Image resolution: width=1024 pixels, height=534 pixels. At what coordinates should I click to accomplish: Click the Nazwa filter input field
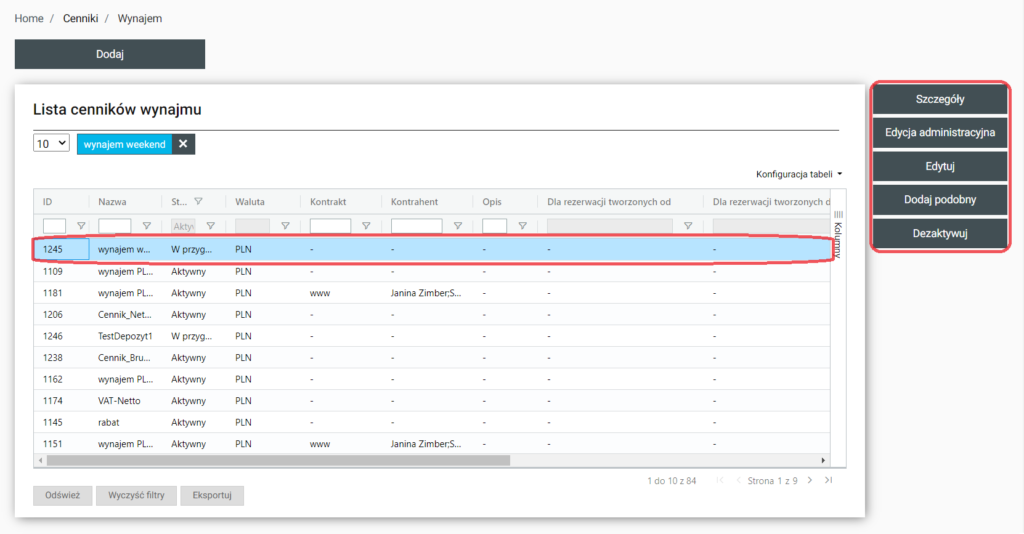pyautogui.click(x=114, y=226)
